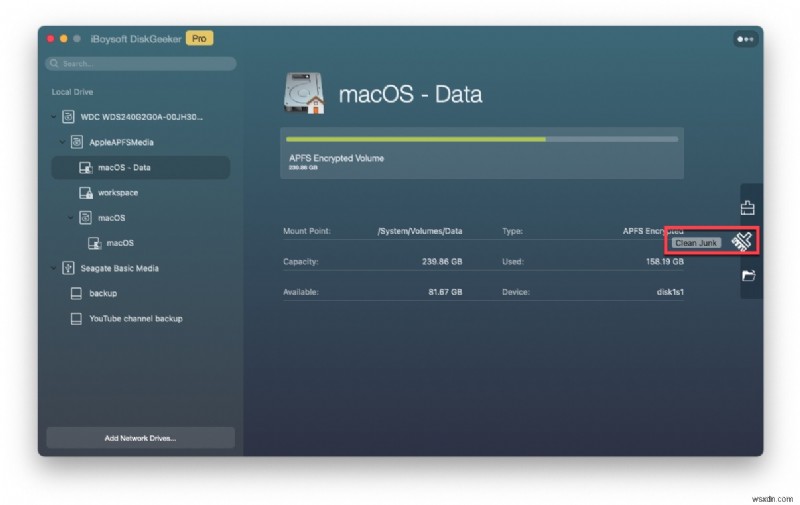Open the toolbox icon in right toolbar

click(747, 208)
